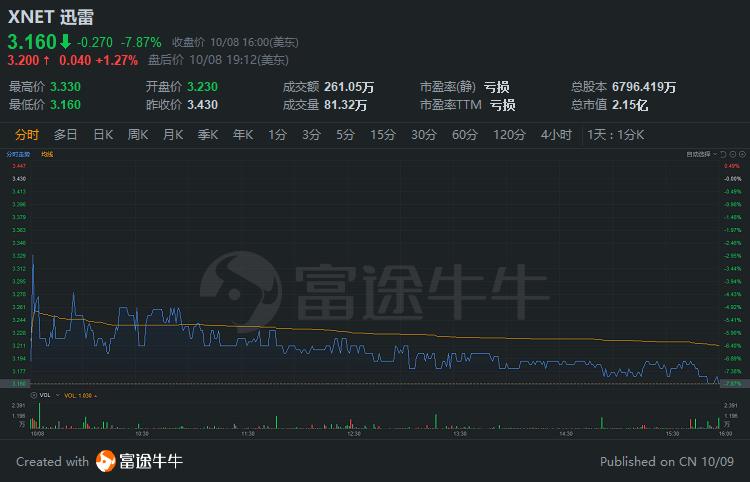Click the 16:00 time axis label
The image size is (750, 482).
coord(725,434)
